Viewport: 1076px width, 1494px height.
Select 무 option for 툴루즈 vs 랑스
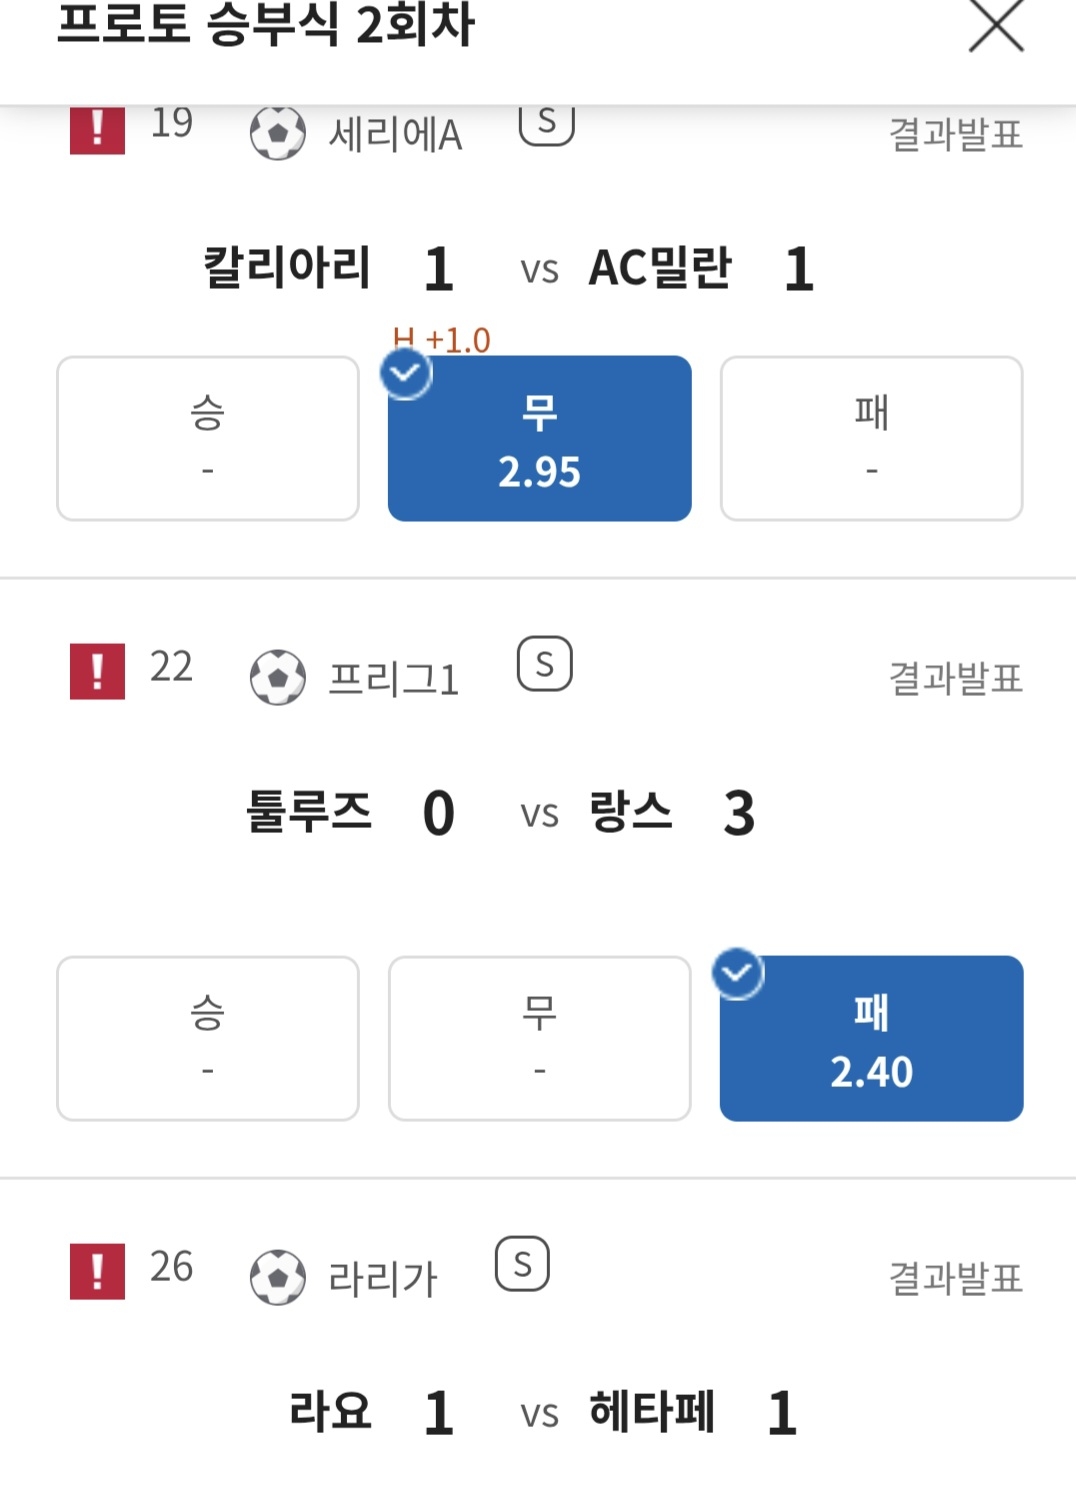(x=539, y=1039)
